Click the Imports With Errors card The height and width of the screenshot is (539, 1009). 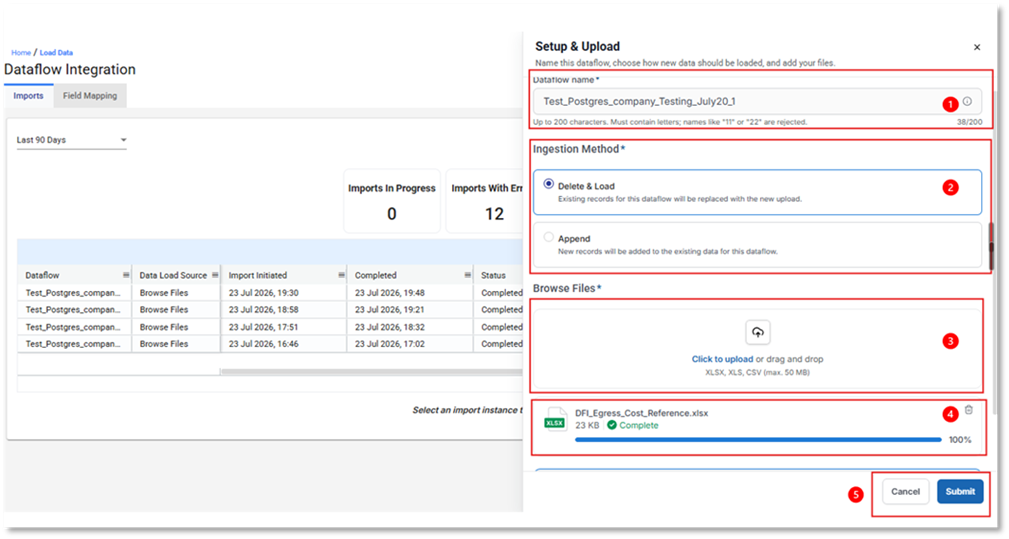click(x=486, y=201)
